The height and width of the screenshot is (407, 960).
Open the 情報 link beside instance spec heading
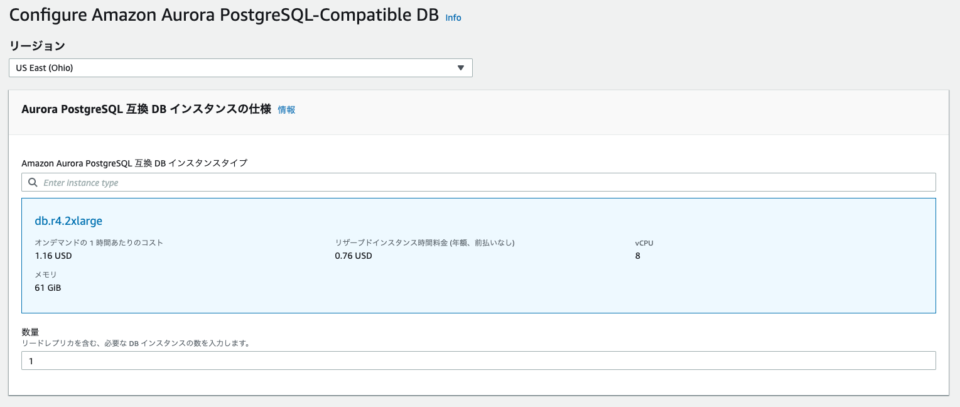pos(286,110)
